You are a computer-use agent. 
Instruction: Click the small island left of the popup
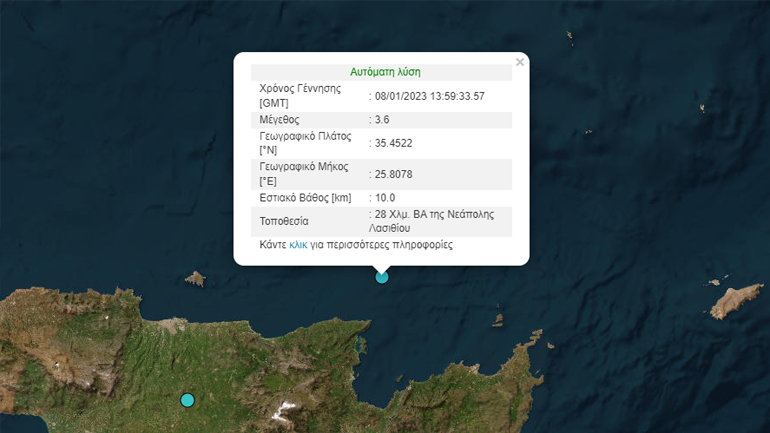(x=195, y=278)
